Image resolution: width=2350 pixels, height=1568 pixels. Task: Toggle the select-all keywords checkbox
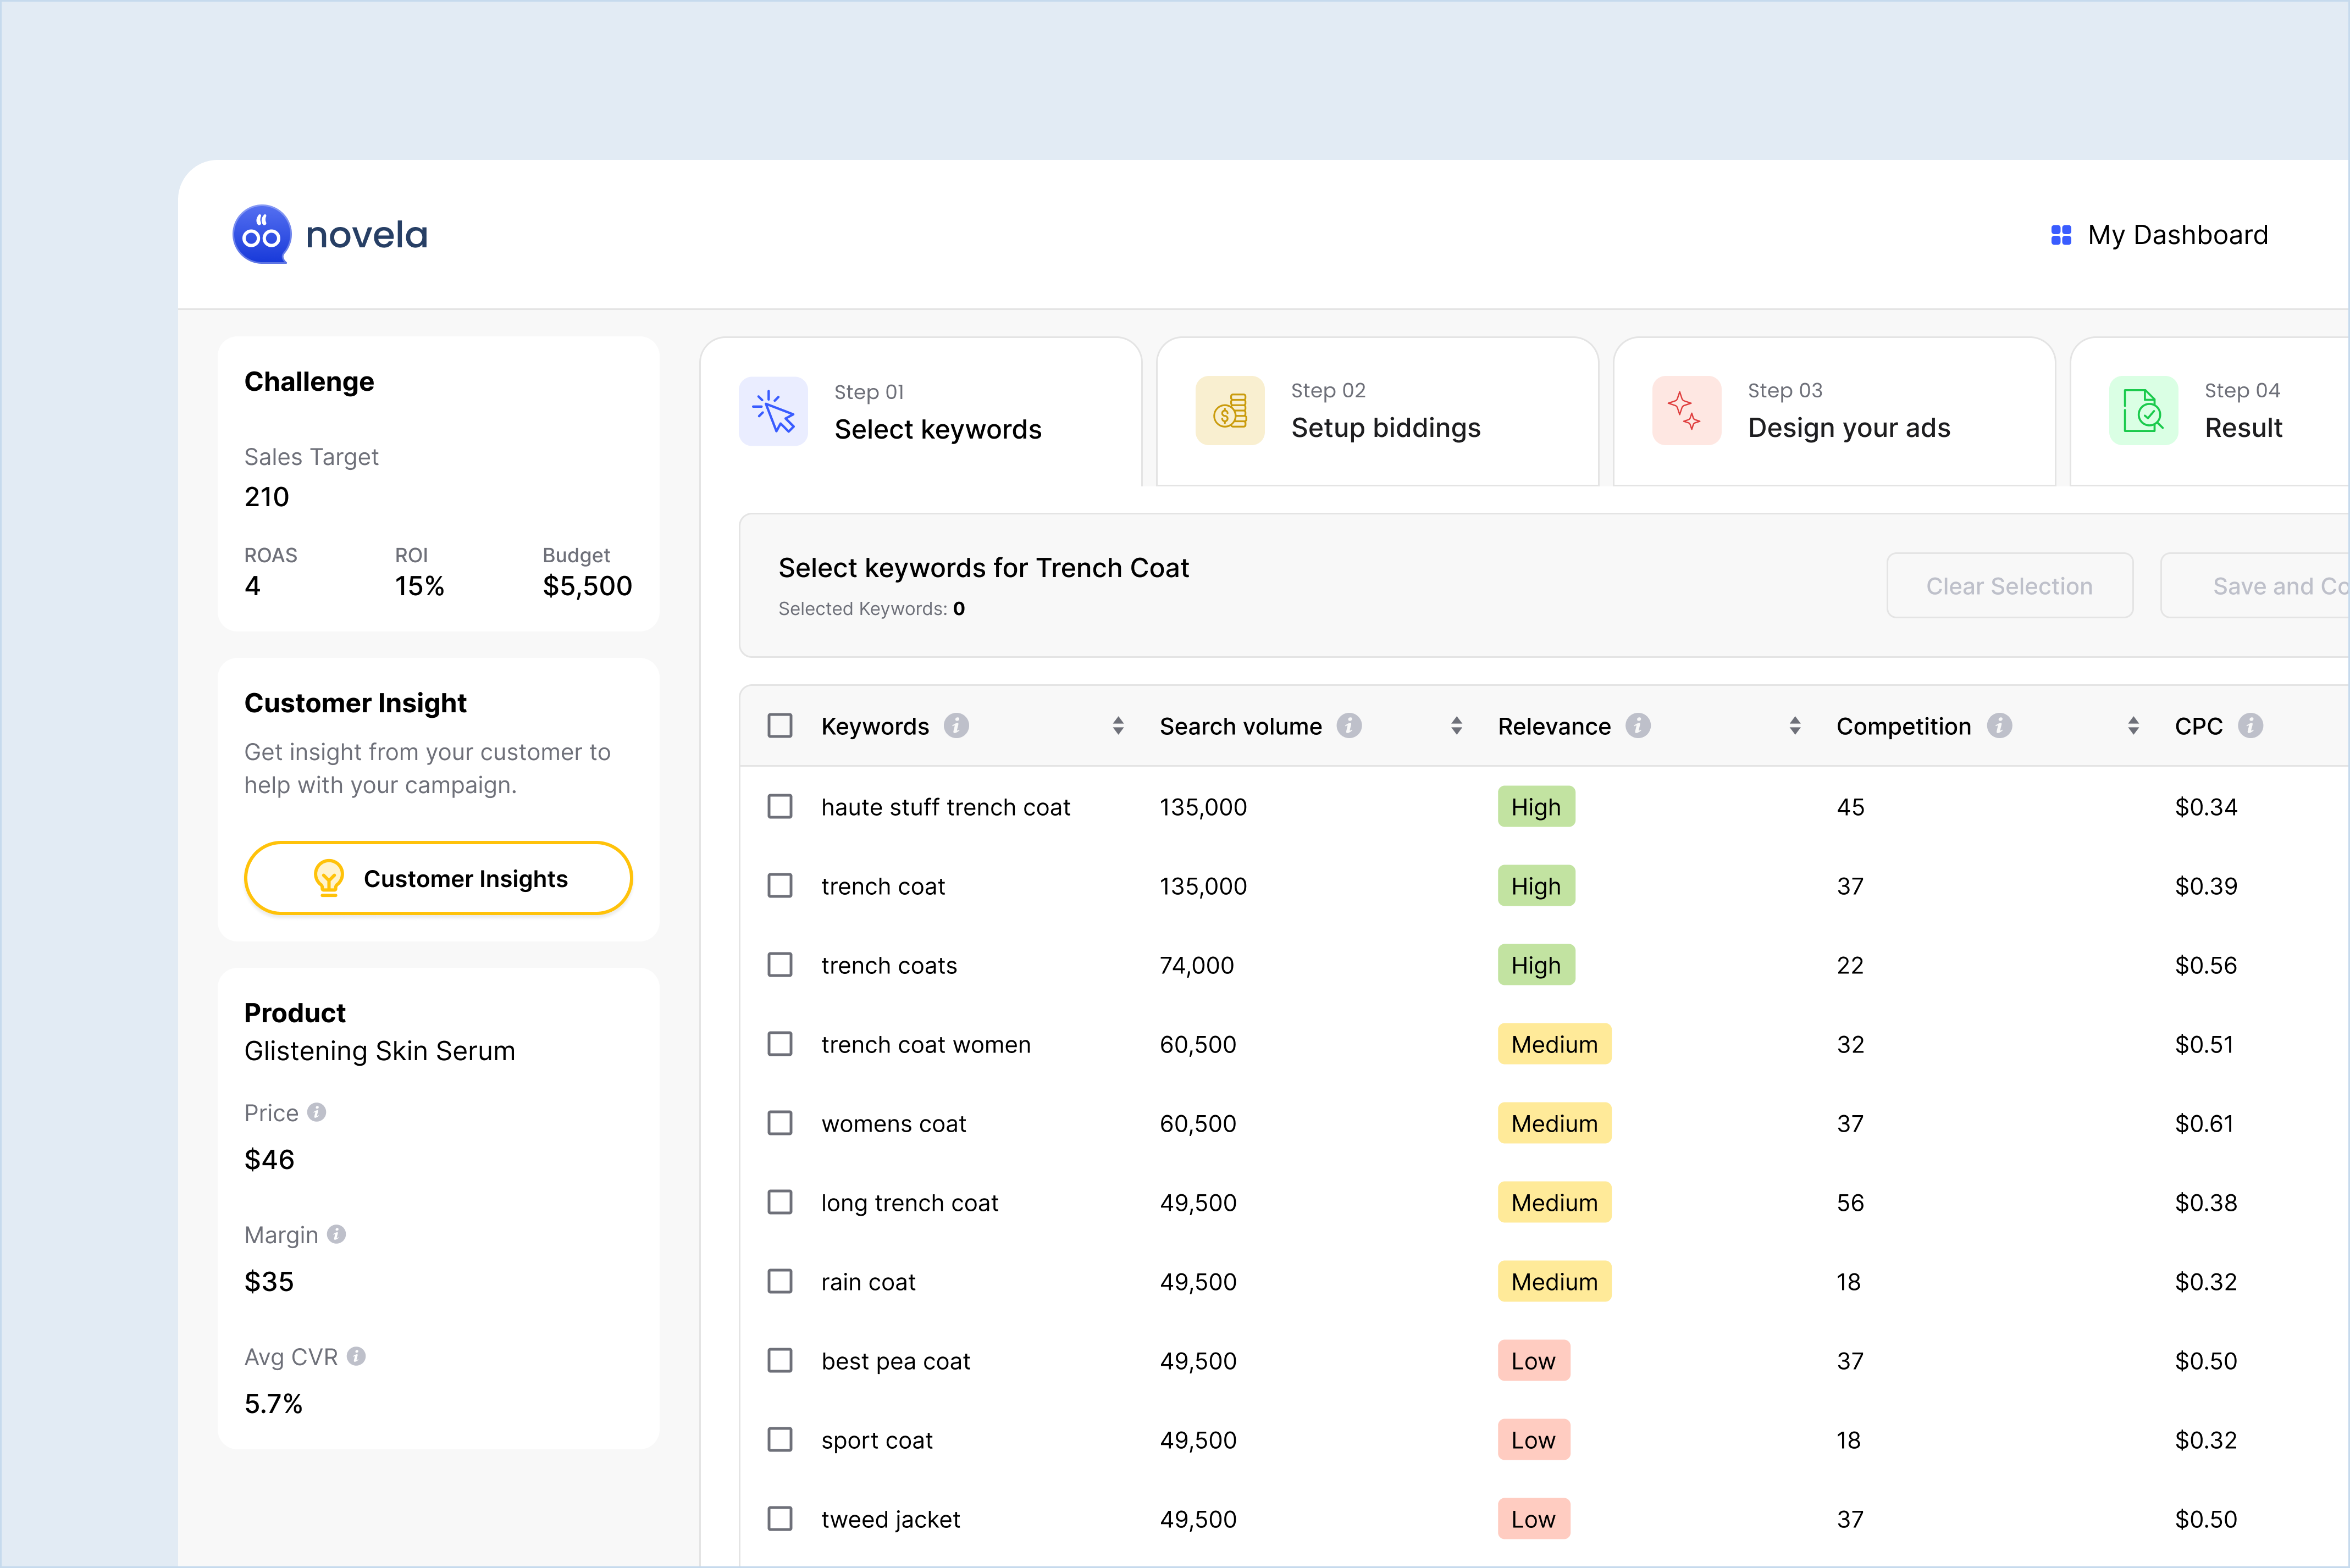[x=780, y=726]
